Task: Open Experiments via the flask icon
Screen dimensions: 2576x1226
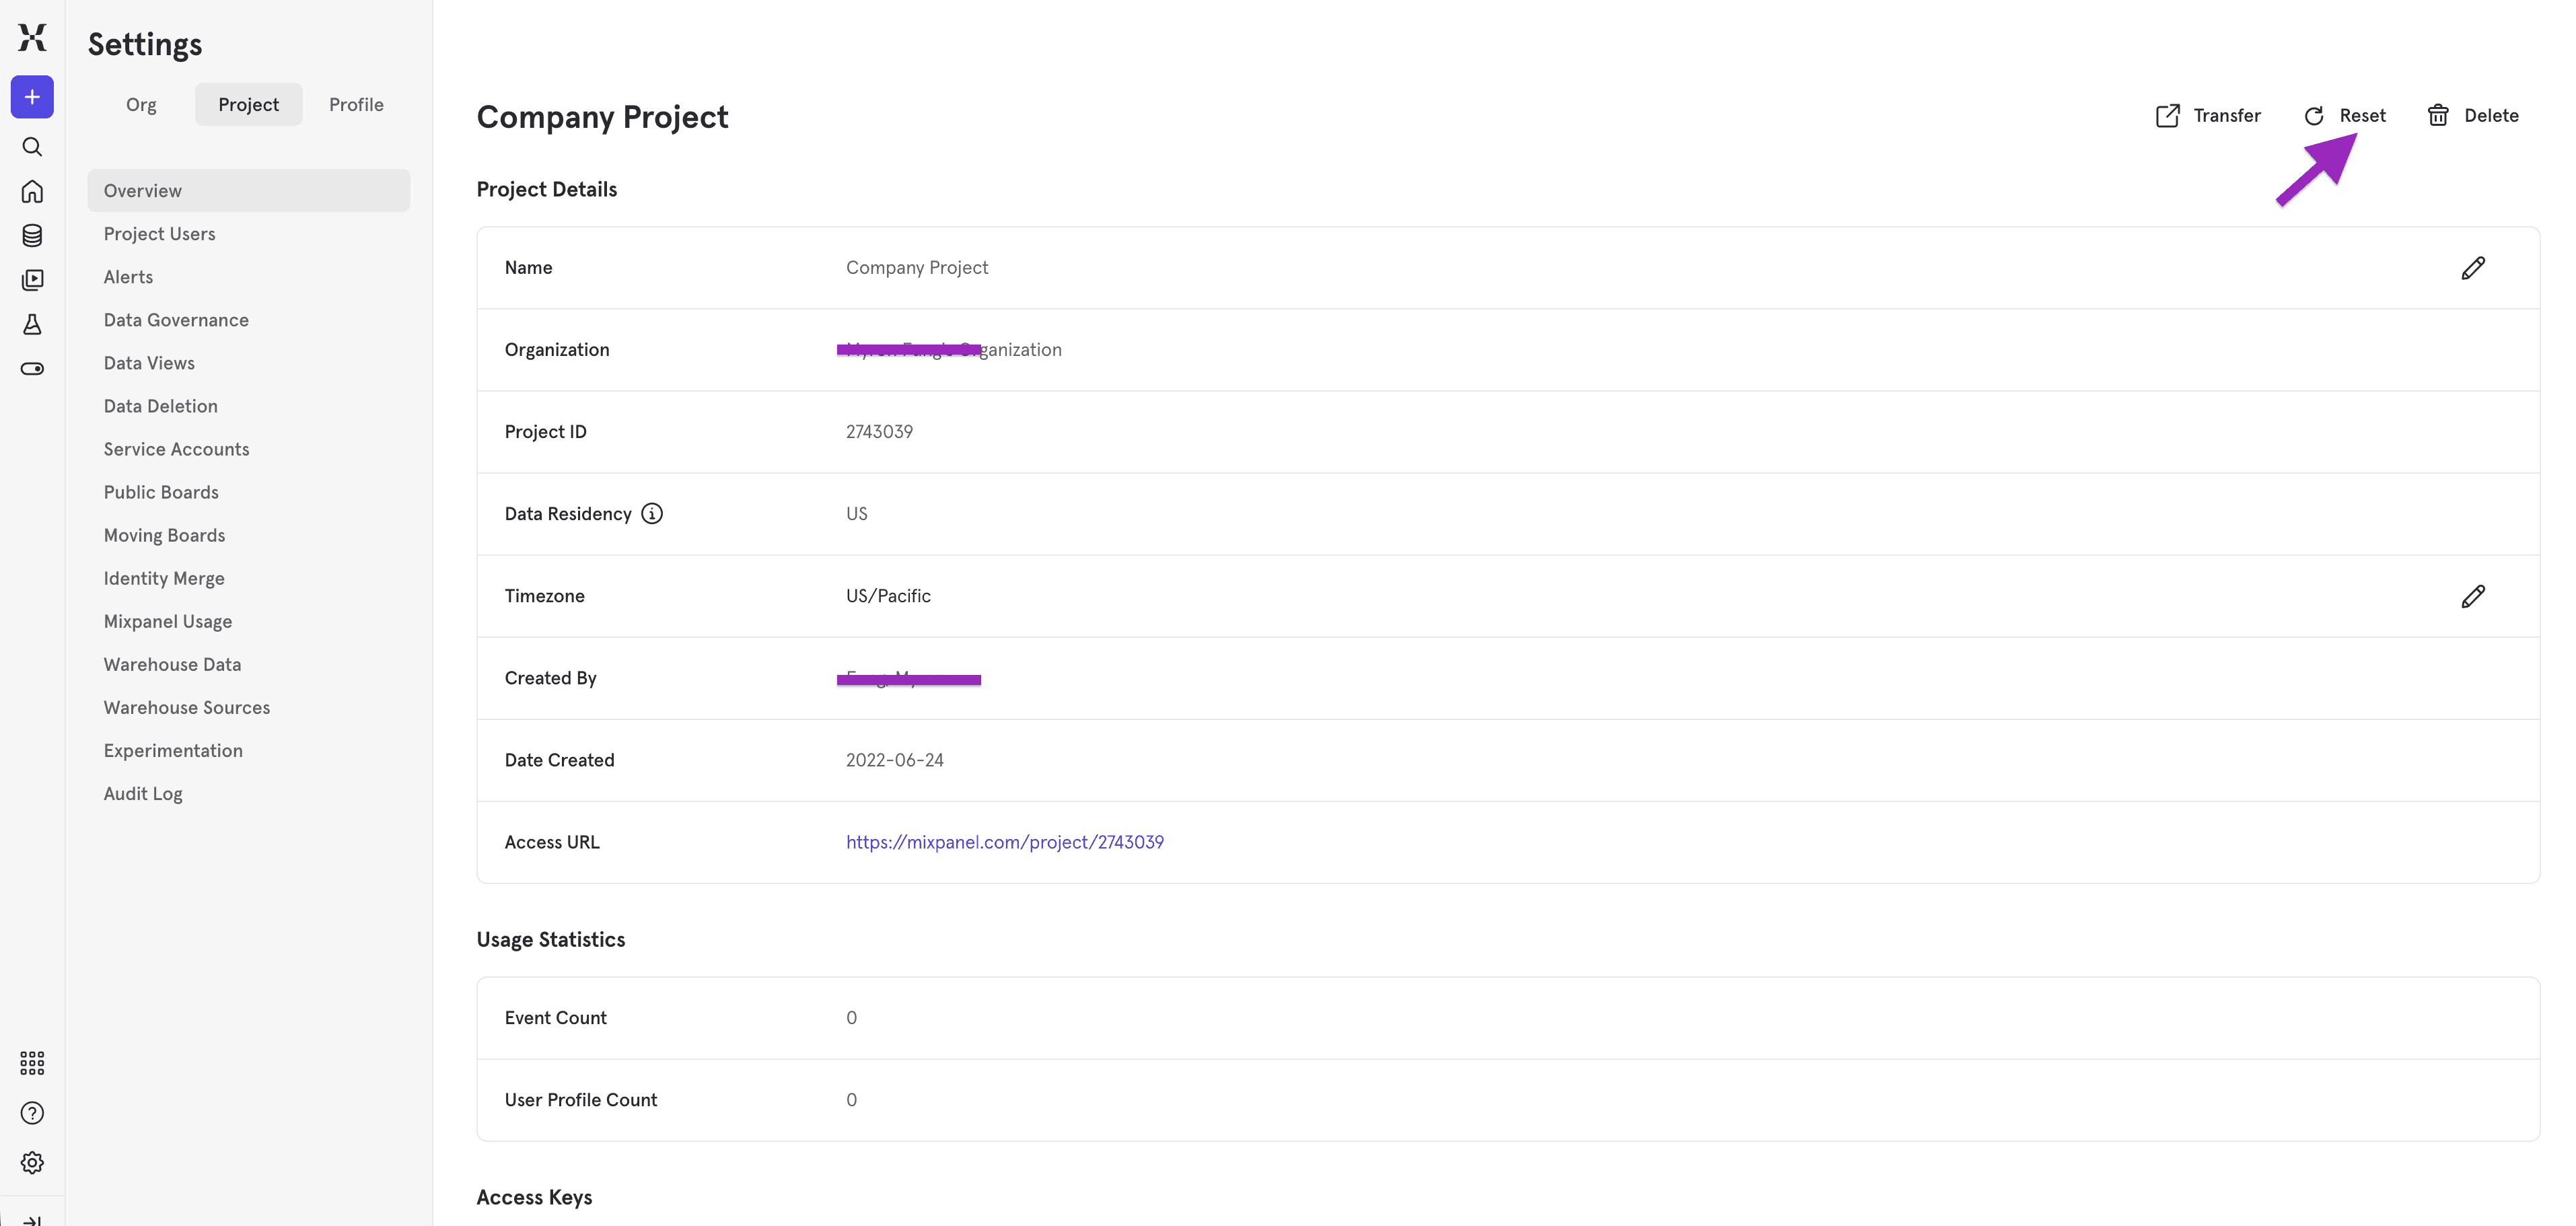Action: click(x=32, y=324)
